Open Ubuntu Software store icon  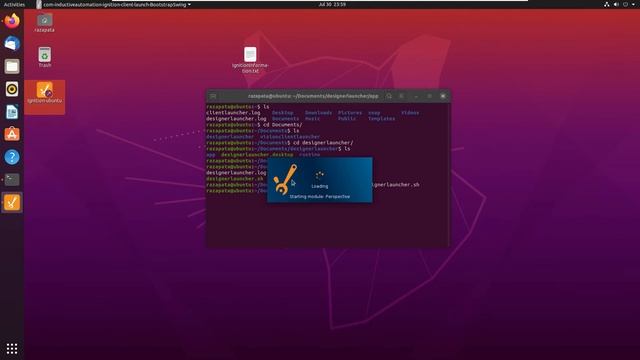pyautogui.click(x=12, y=134)
